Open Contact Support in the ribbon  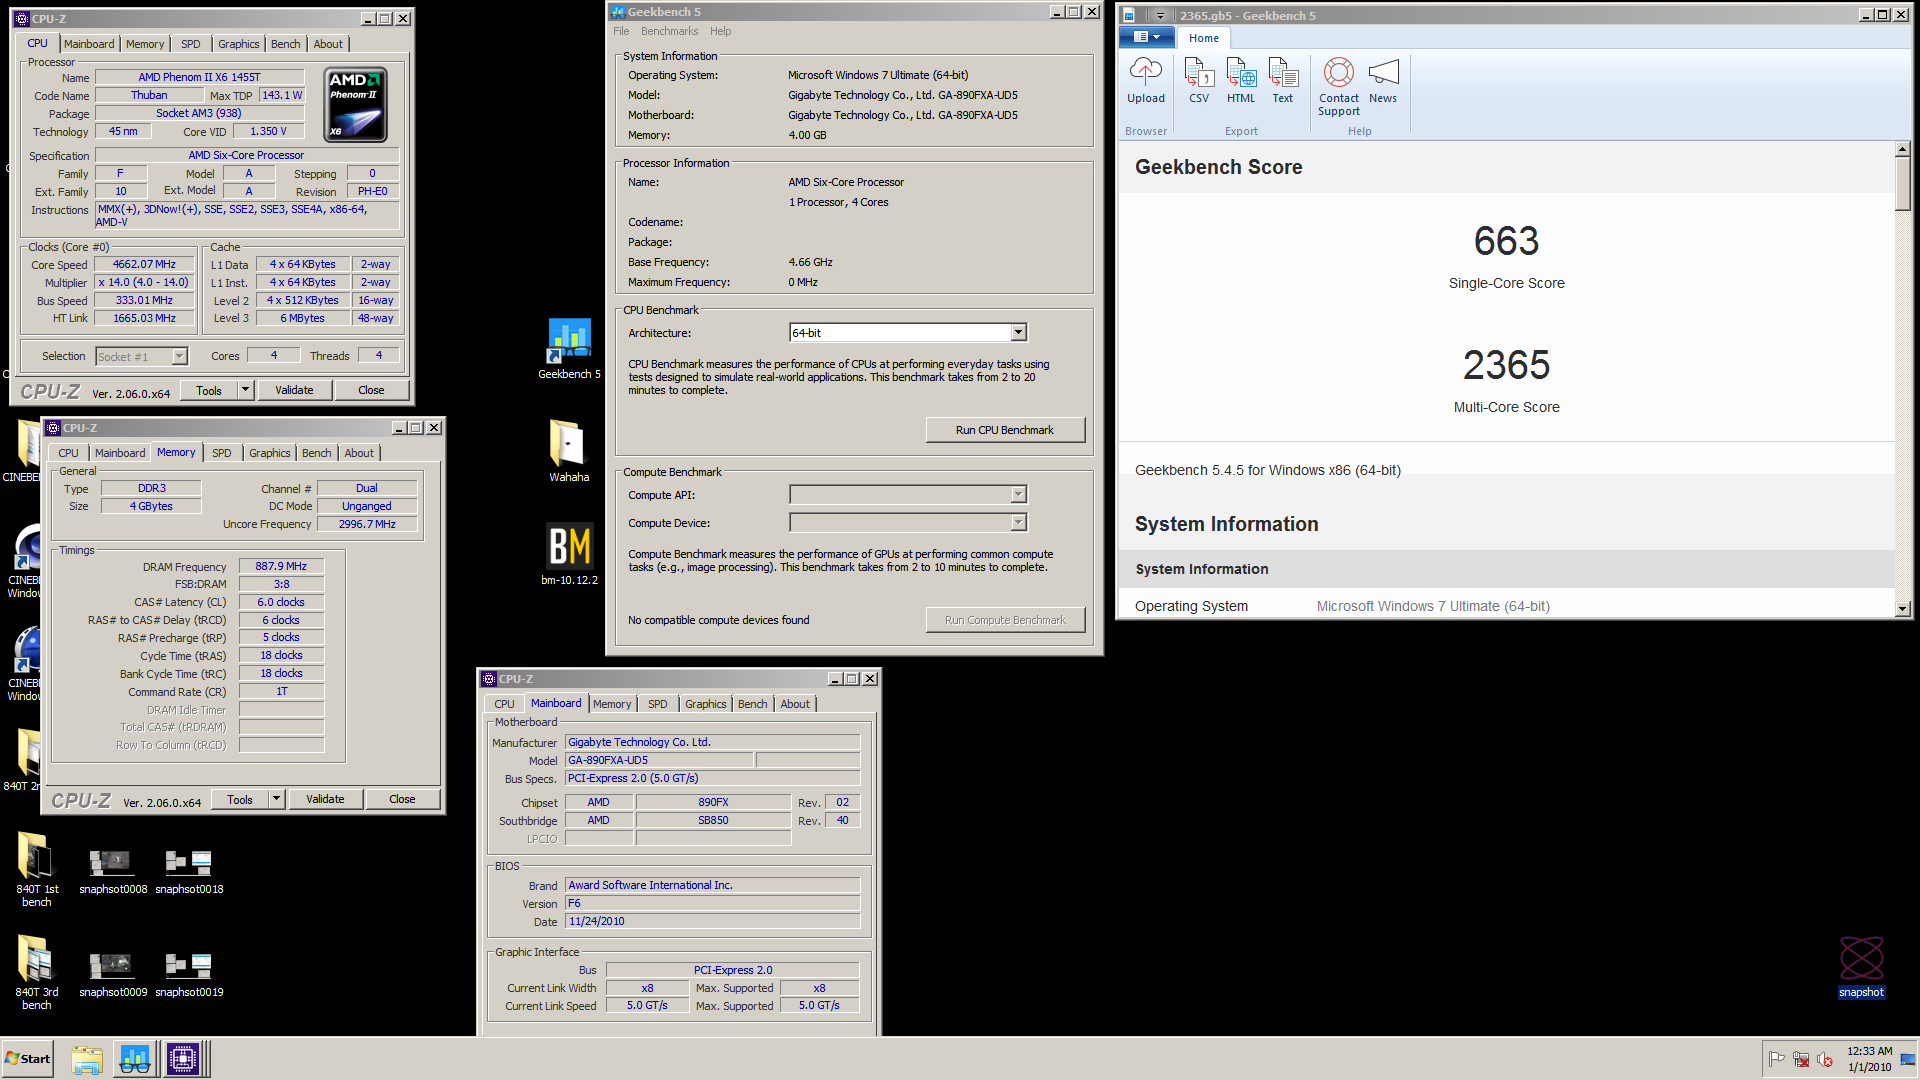1338,87
